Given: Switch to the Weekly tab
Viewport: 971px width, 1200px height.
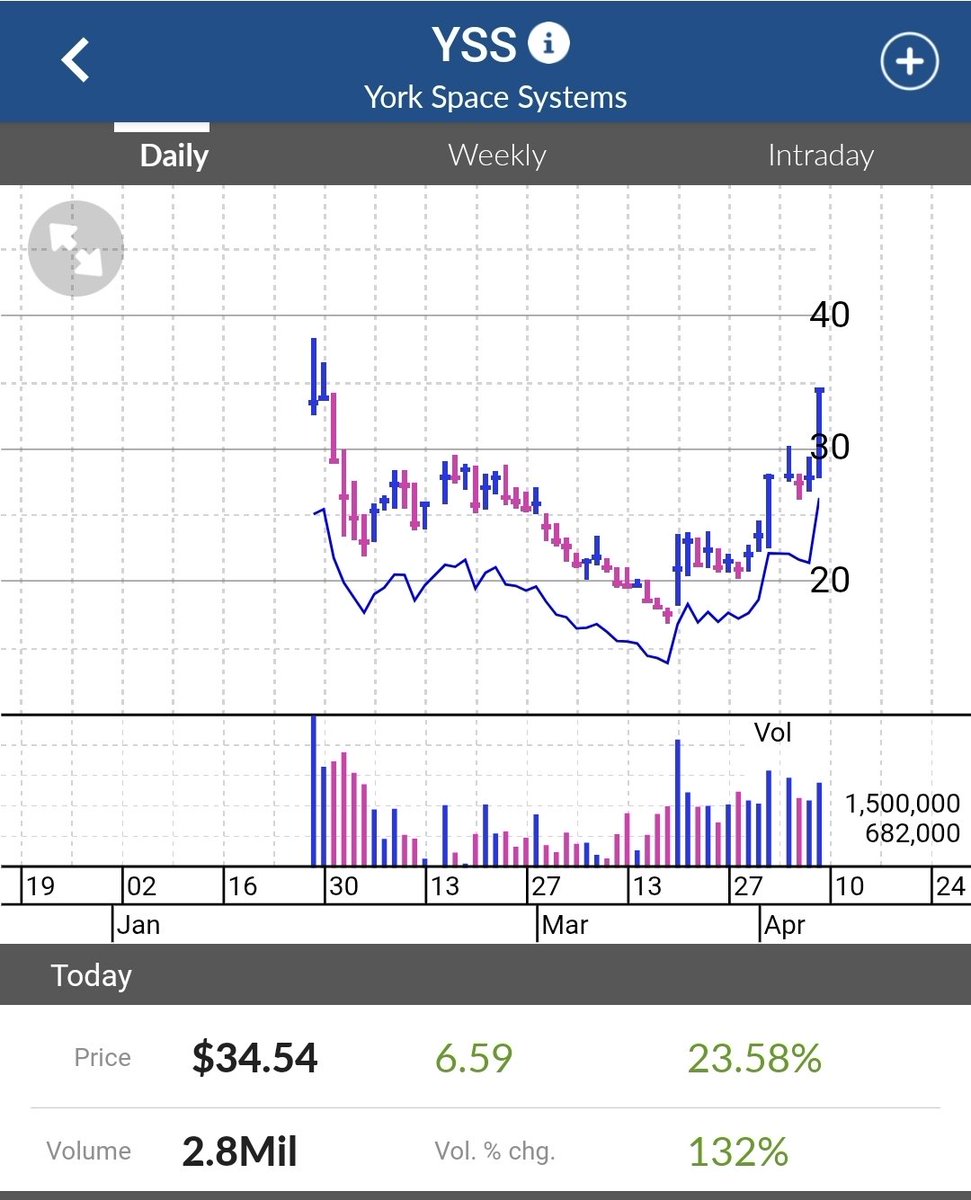Looking at the screenshot, I should 497,155.
